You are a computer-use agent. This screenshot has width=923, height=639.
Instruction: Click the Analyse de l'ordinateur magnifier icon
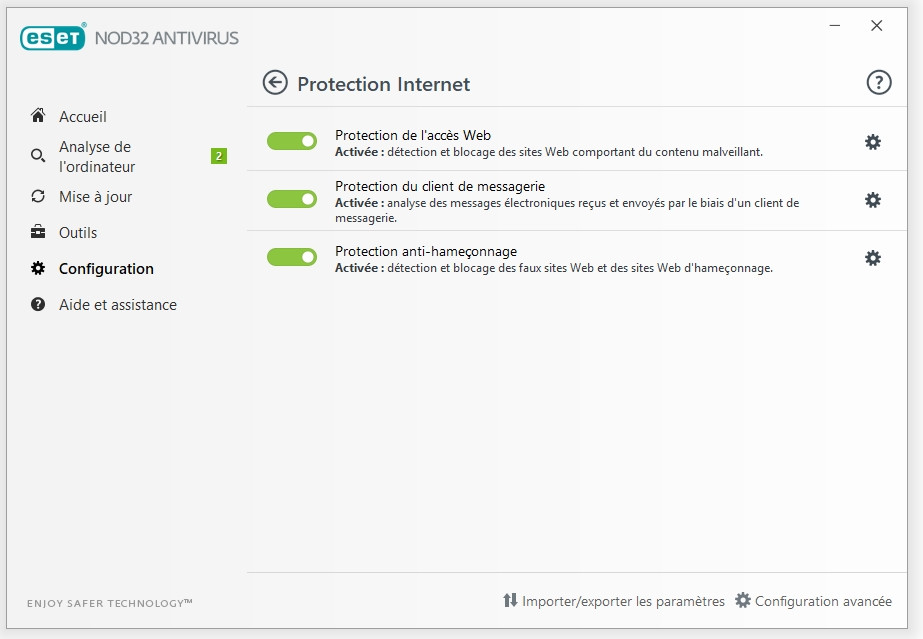coord(38,156)
